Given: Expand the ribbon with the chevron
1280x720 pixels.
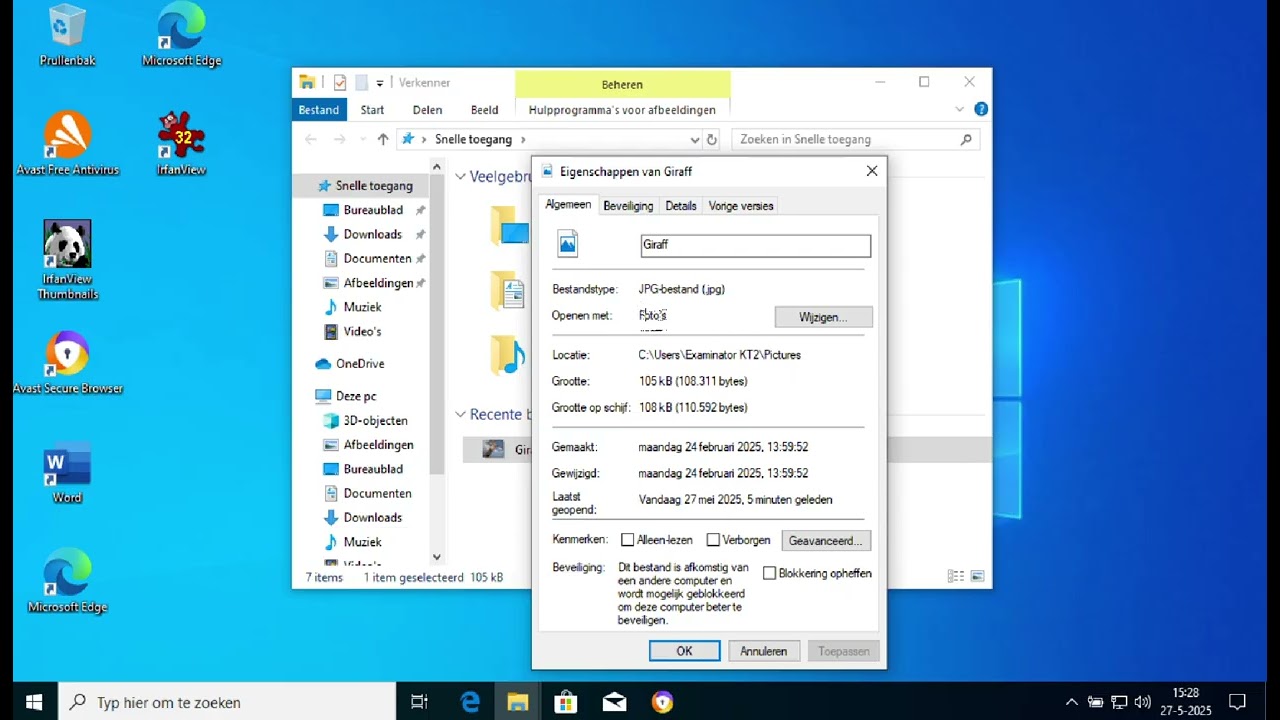Looking at the screenshot, I should click(960, 109).
